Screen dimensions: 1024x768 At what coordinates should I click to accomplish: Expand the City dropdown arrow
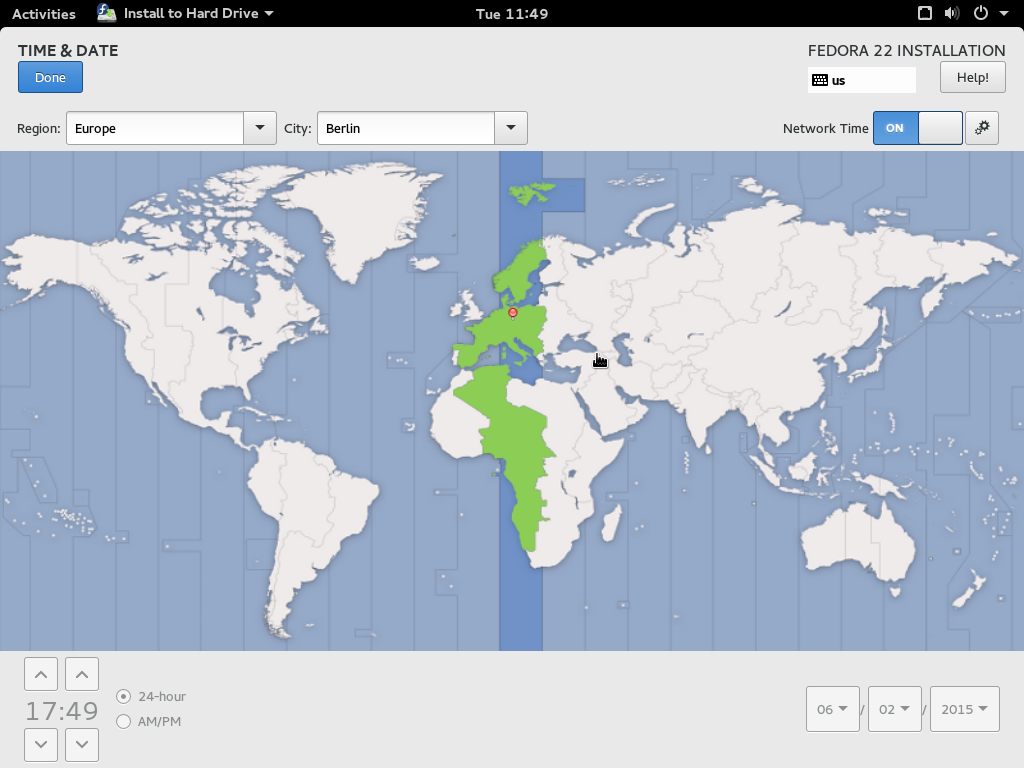click(x=511, y=128)
